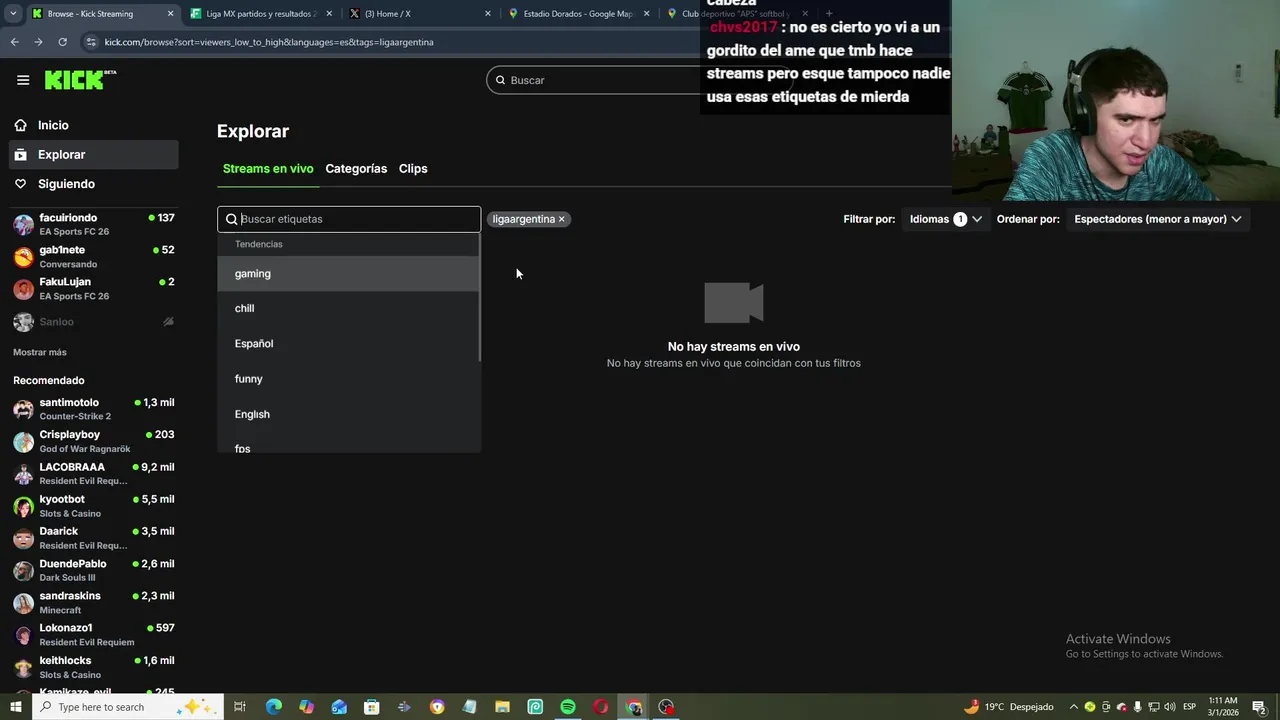Click the Windows taskbar search box
This screenshot has width=1280, height=720.
[126, 707]
